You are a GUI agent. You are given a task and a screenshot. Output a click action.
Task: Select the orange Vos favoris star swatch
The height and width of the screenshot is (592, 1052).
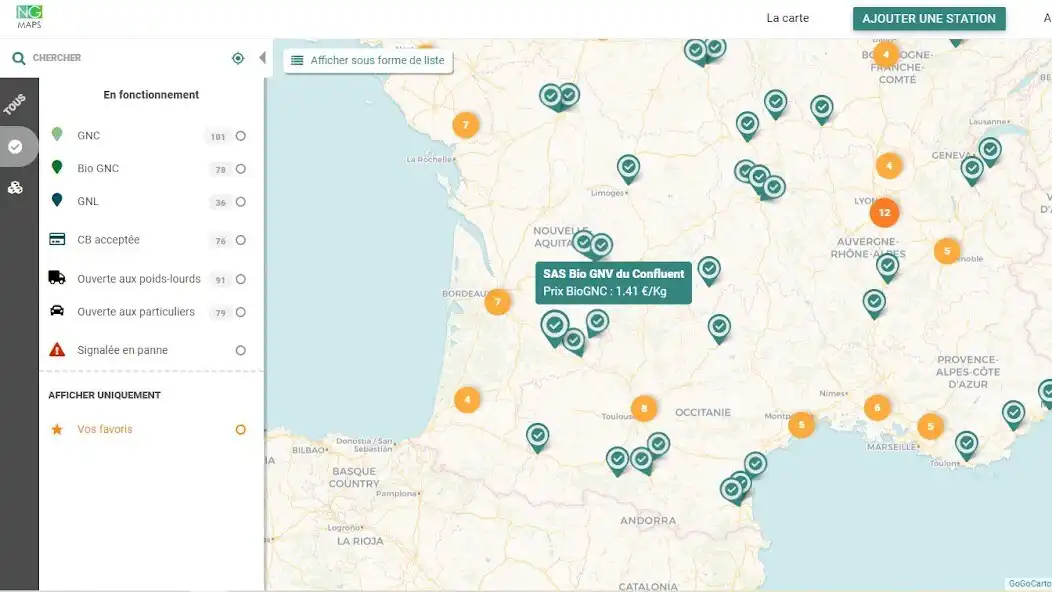click(x=58, y=428)
